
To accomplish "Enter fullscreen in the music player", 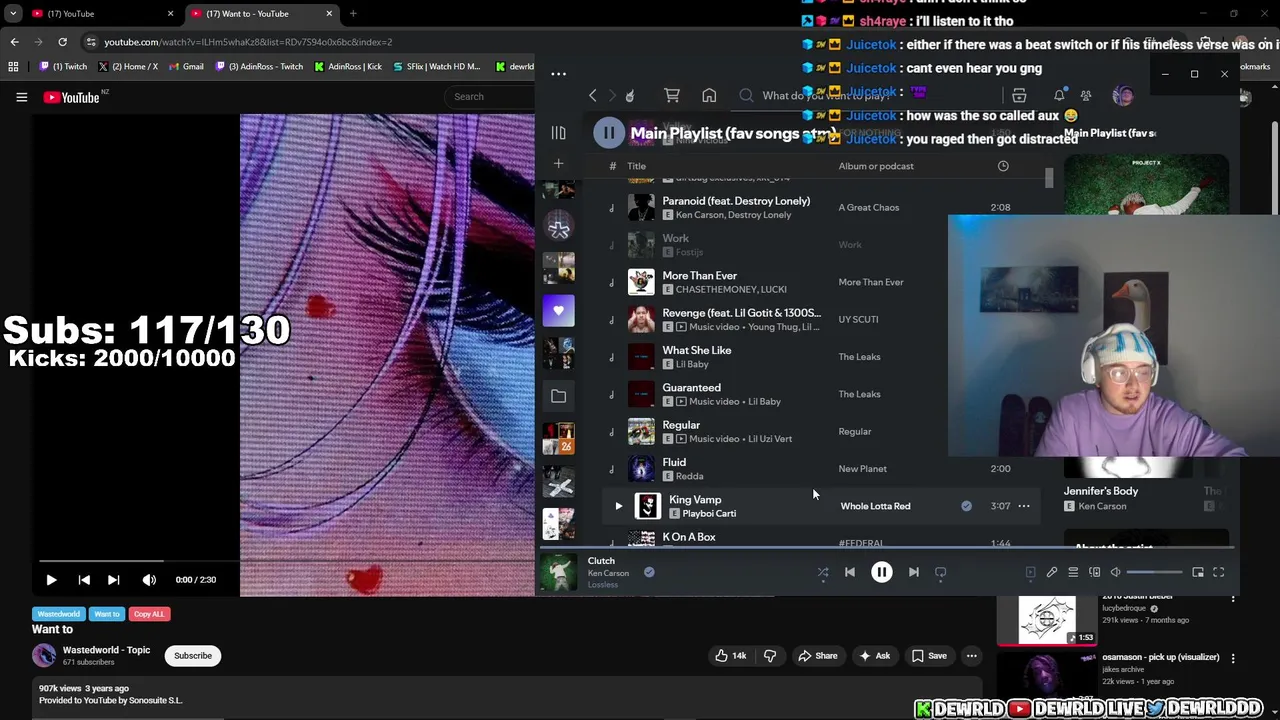I will point(1219,573).
